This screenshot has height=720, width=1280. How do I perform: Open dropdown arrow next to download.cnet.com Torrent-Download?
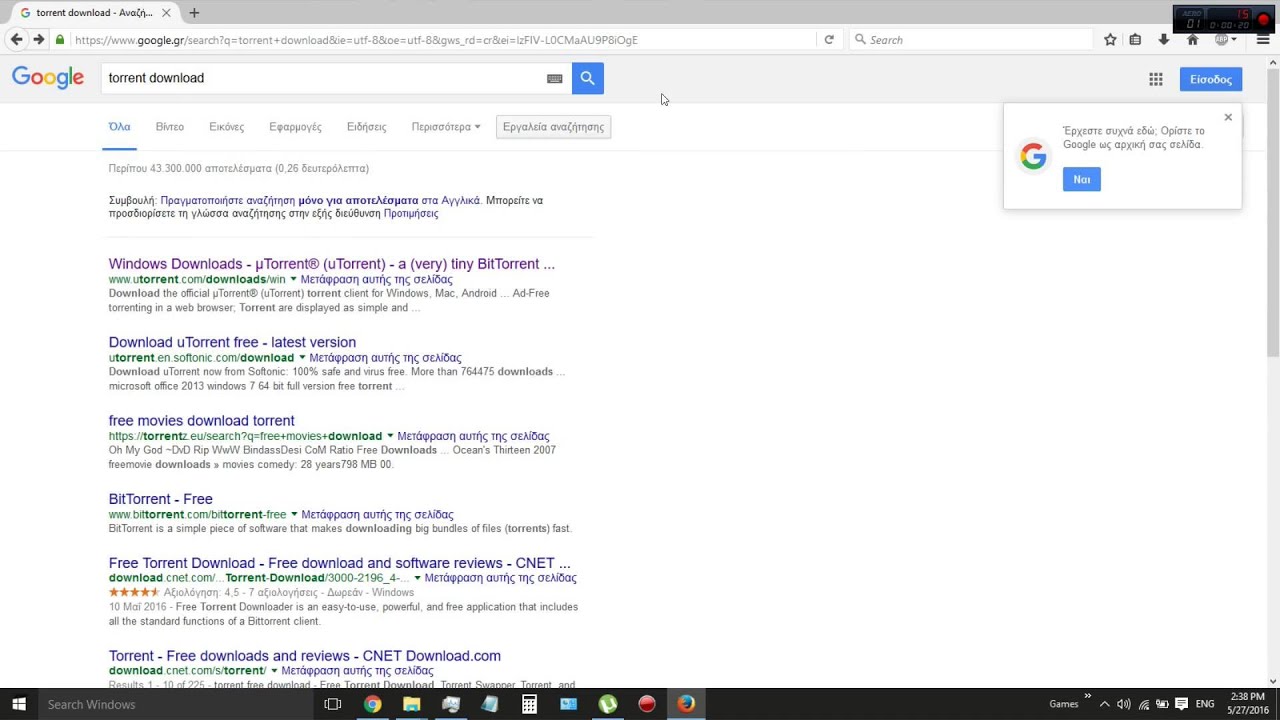pyautogui.click(x=418, y=578)
